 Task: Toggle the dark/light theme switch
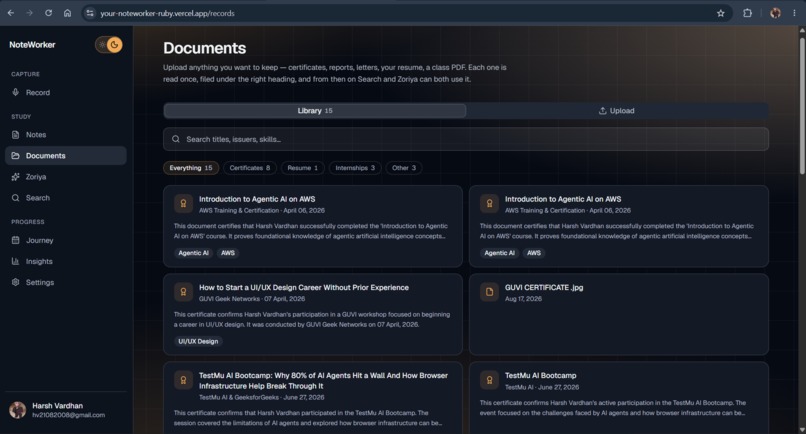point(108,45)
